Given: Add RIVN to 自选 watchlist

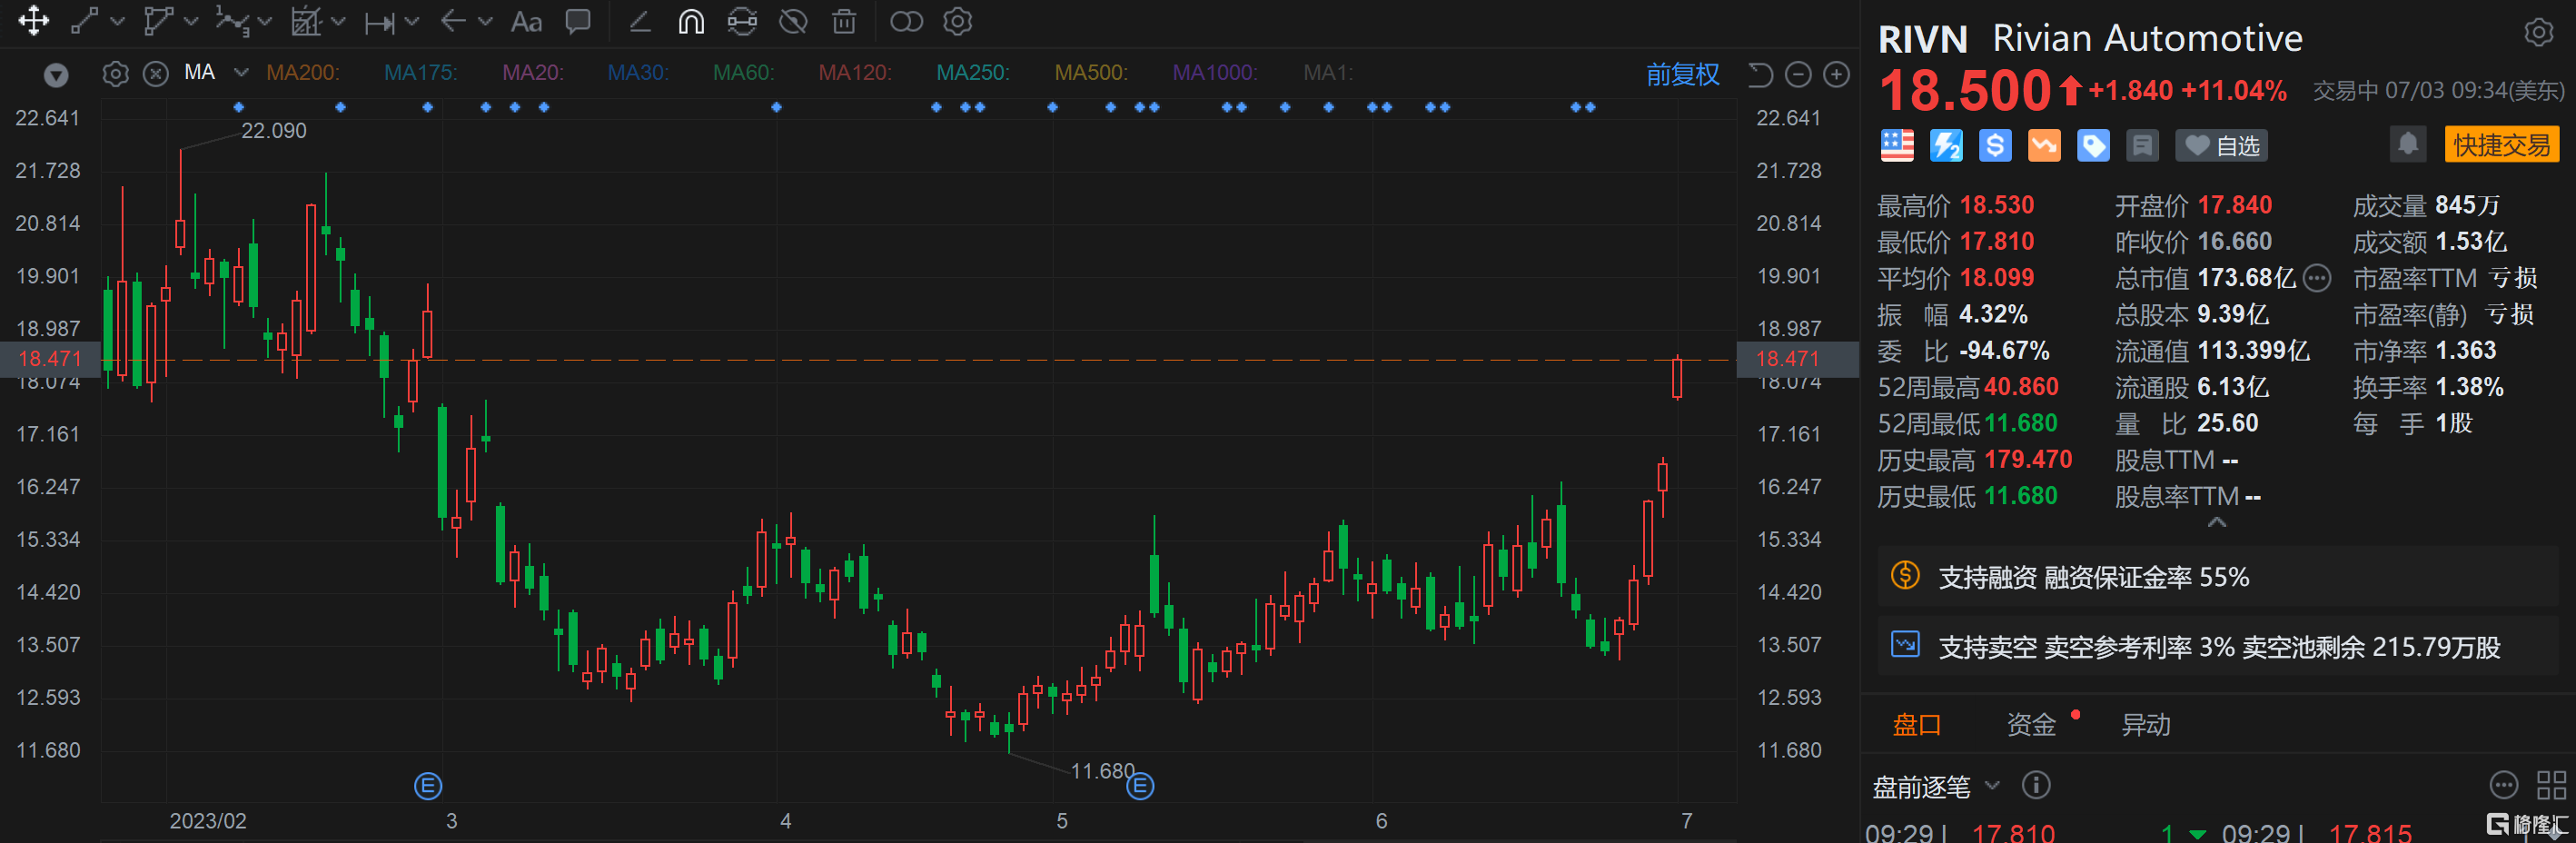Looking at the screenshot, I should pyautogui.click(x=2221, y=146).
